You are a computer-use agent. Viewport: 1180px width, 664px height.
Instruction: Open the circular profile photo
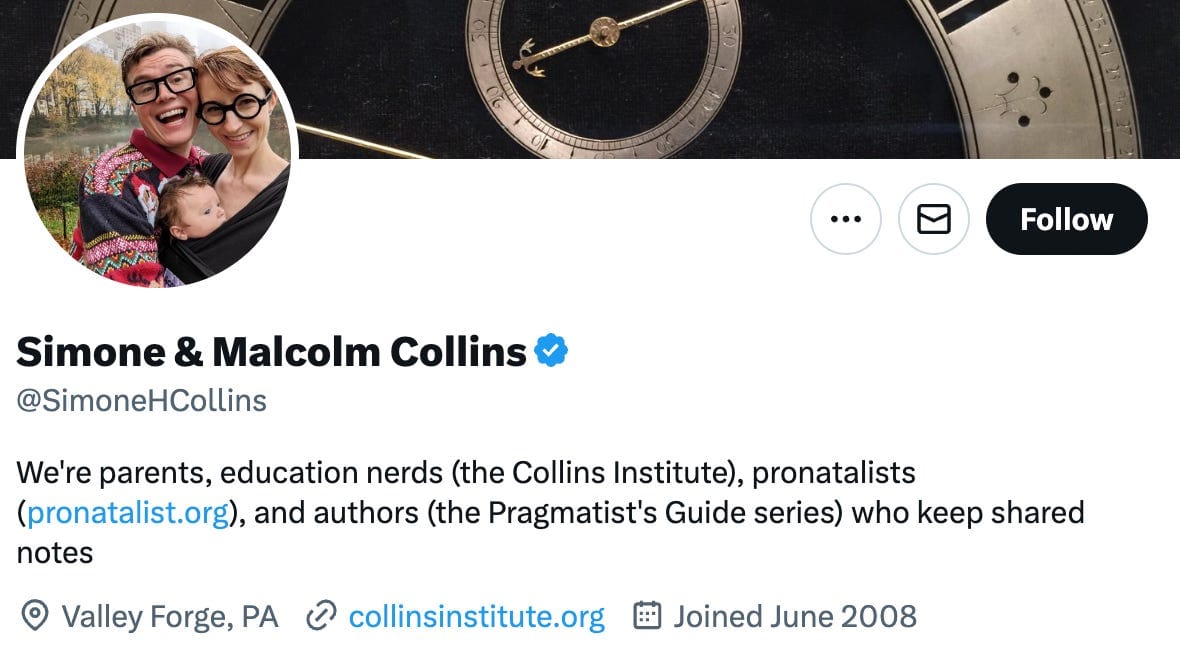[x=158, y=152]
